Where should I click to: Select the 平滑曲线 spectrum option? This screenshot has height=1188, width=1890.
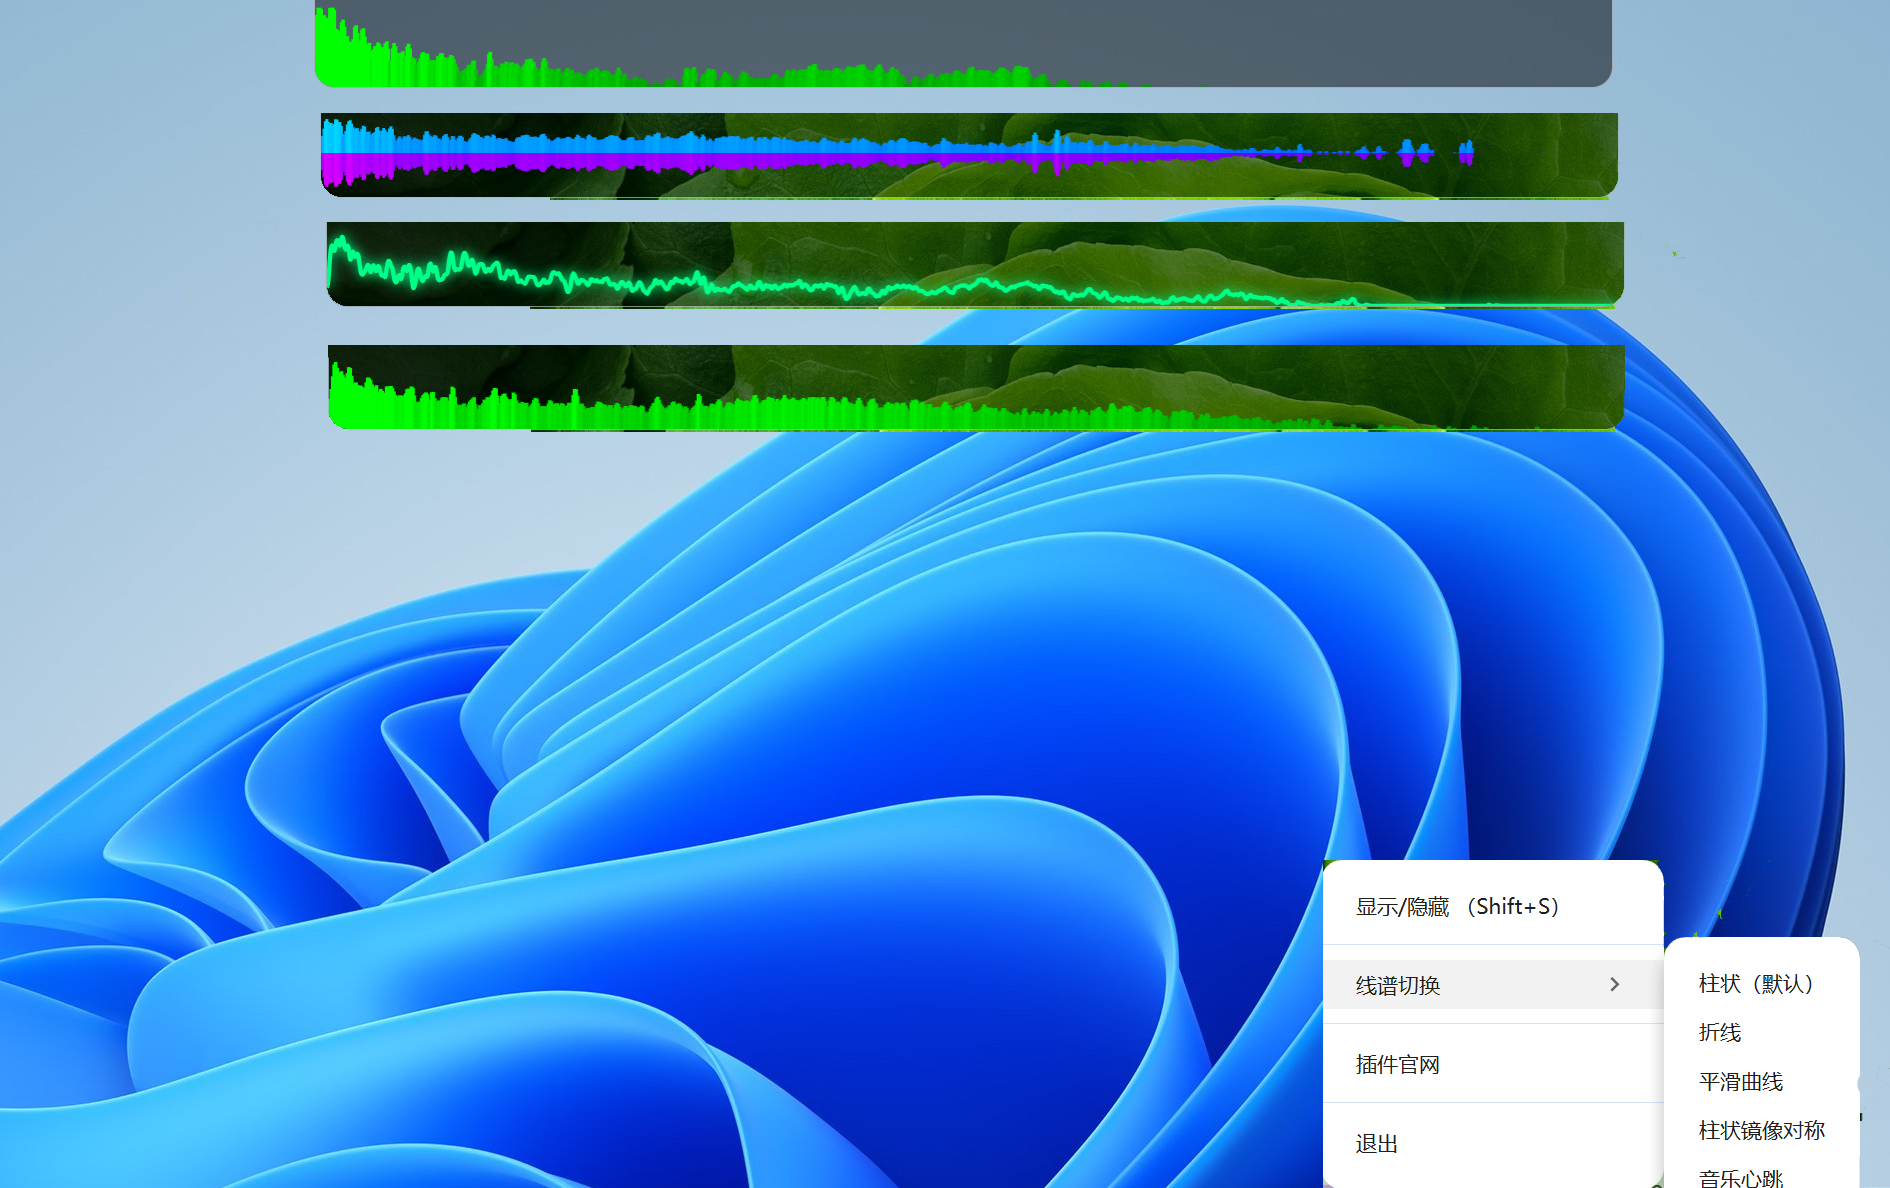1762,1082
